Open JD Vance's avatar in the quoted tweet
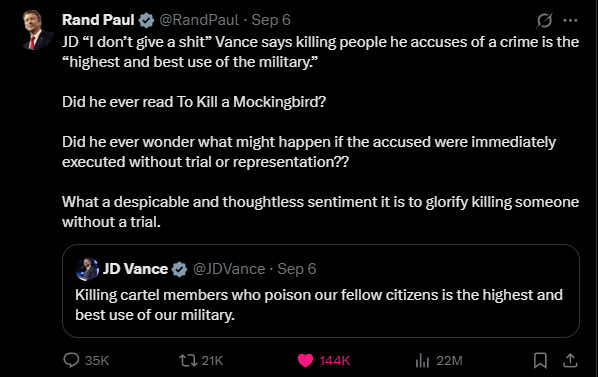 (x=87, y=269)
